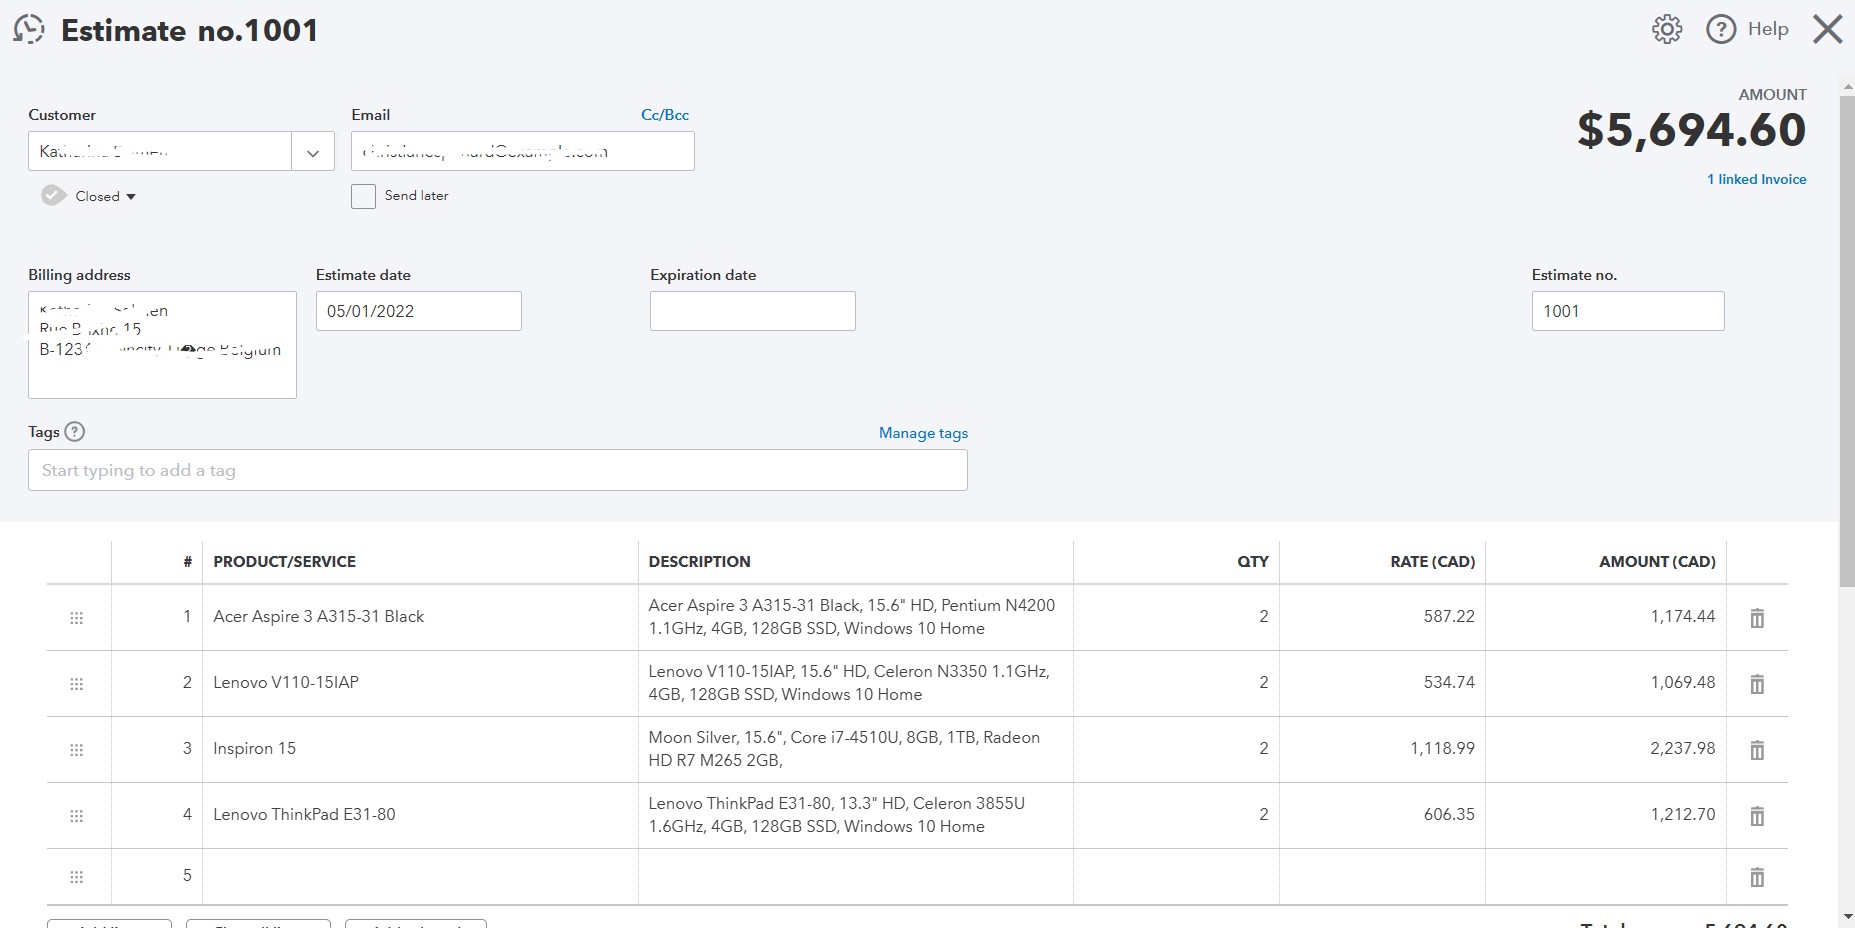Image resolution: width=1855 pixels, height=928 pixels.
Task: Click trash icon for Lenovo ThinkPad E31-80
Action: (x=1757, y=816)
